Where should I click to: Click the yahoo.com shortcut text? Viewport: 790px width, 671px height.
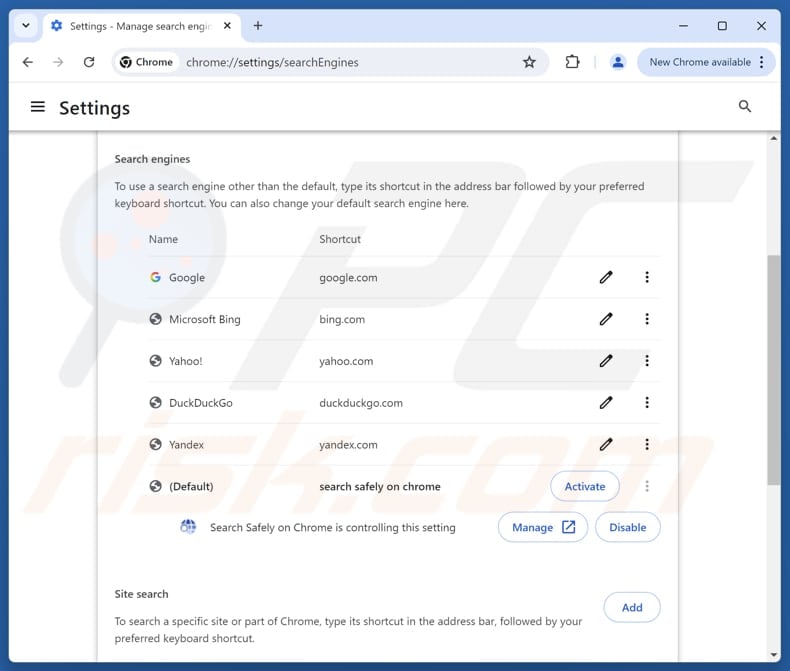tap(346, 361)
